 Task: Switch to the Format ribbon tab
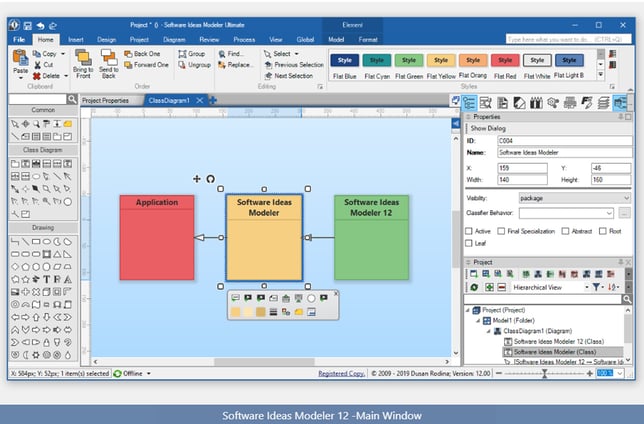click(368, 39)
